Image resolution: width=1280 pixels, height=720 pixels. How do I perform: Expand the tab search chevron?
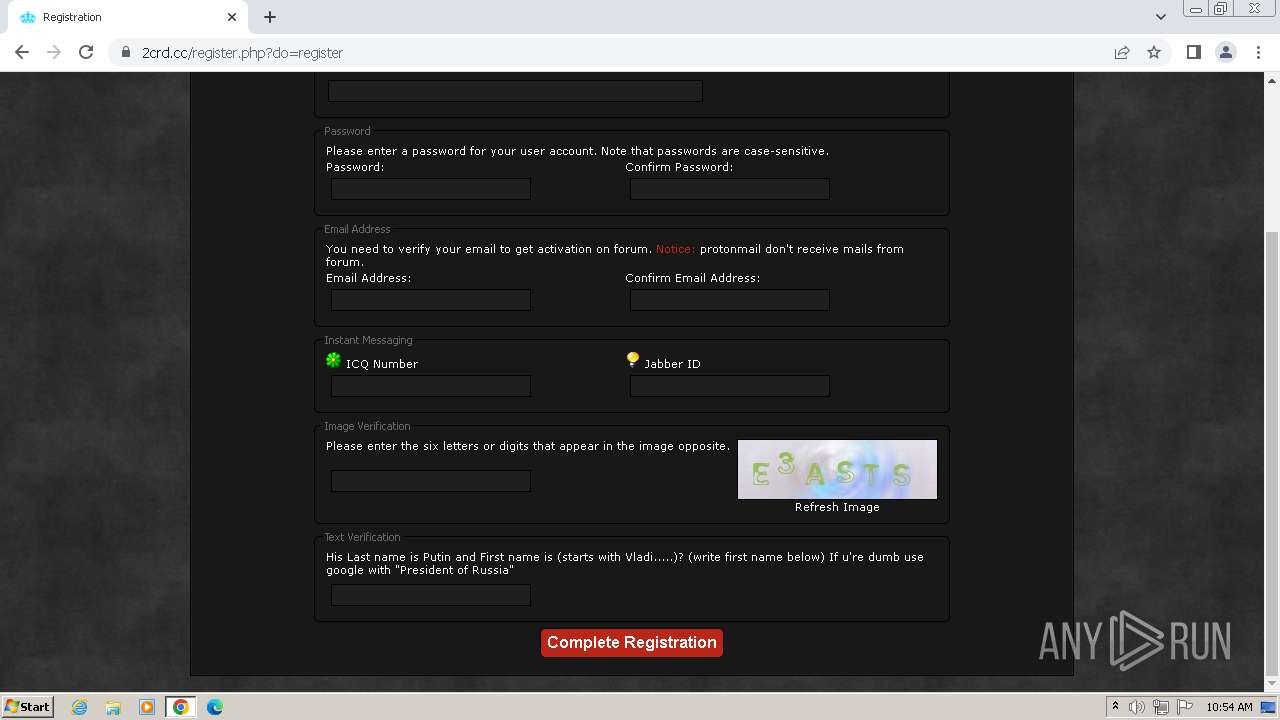point(1161,17)
